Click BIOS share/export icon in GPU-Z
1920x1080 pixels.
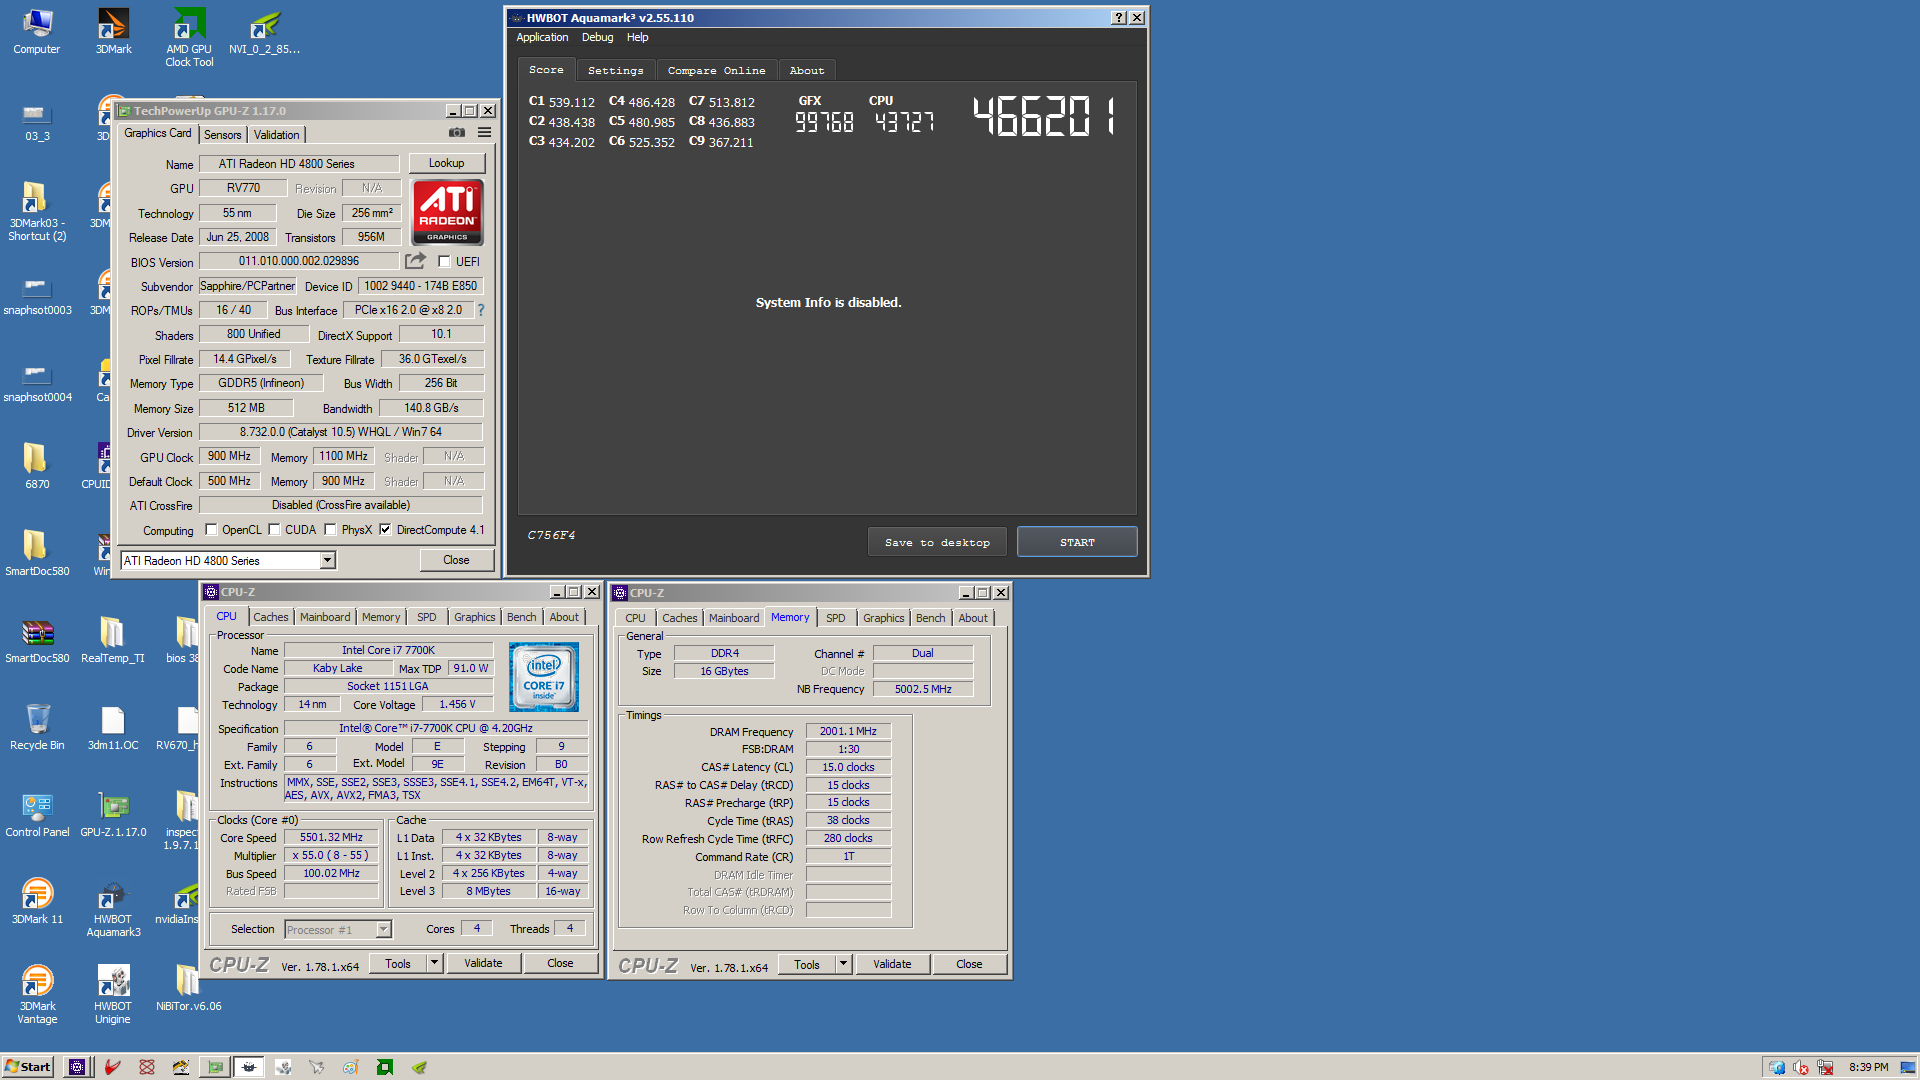[415, 261]
